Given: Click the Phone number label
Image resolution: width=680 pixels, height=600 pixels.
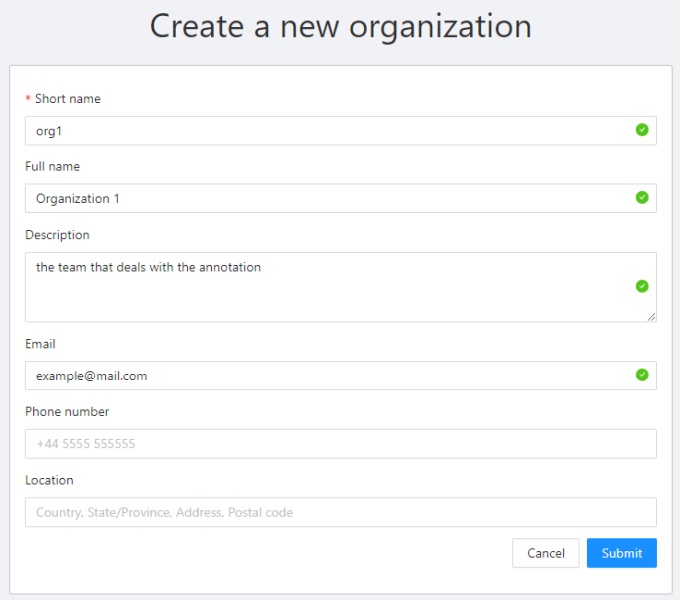Looking at the screenshot, I should point(67,411).
